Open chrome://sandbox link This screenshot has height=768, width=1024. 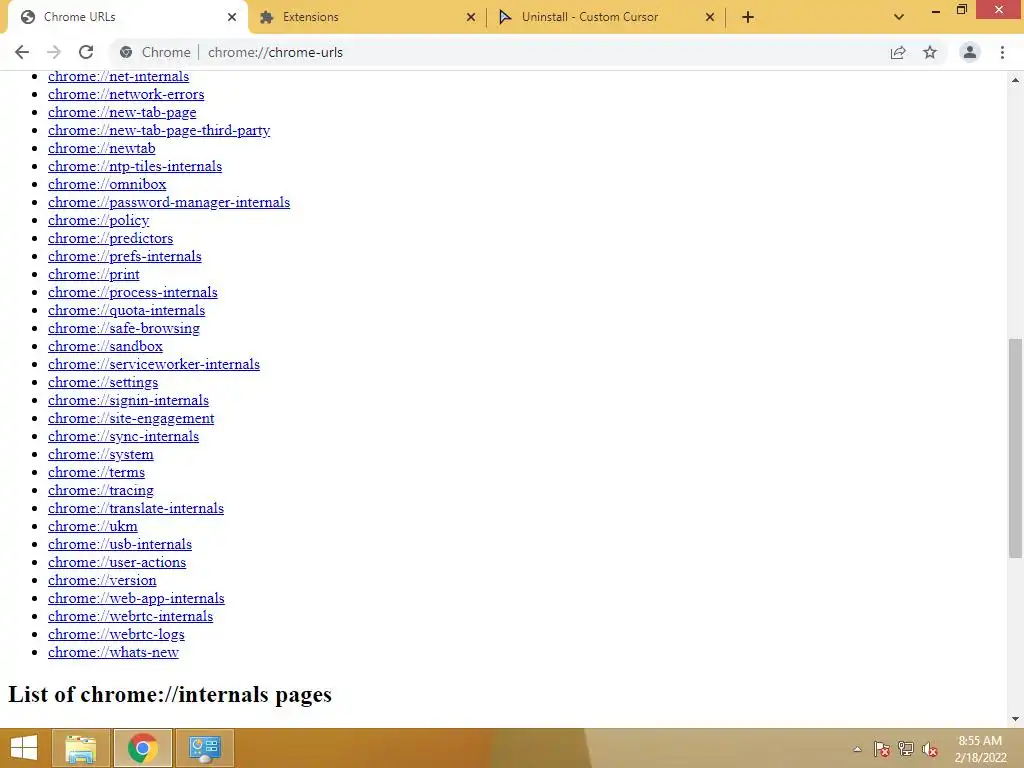click(x=105, y=346)
